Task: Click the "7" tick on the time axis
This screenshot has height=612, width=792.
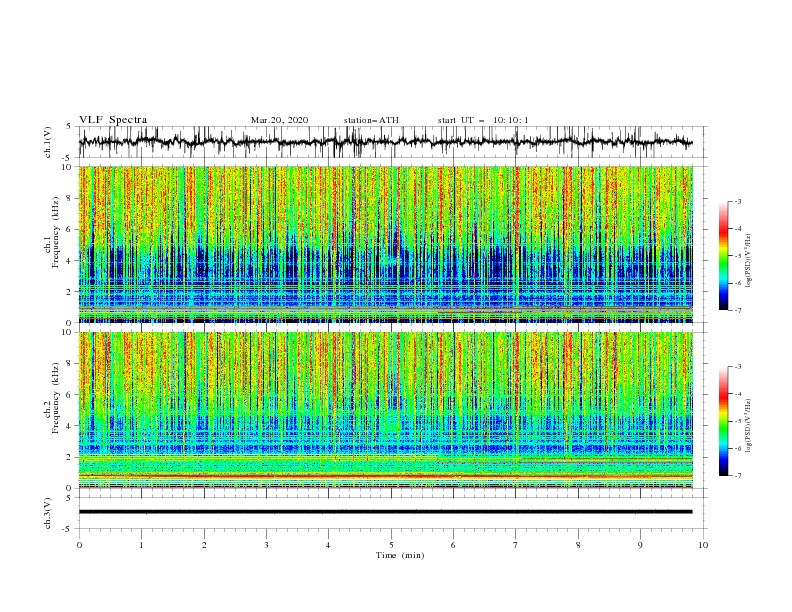Action: [x=516, y=545]
